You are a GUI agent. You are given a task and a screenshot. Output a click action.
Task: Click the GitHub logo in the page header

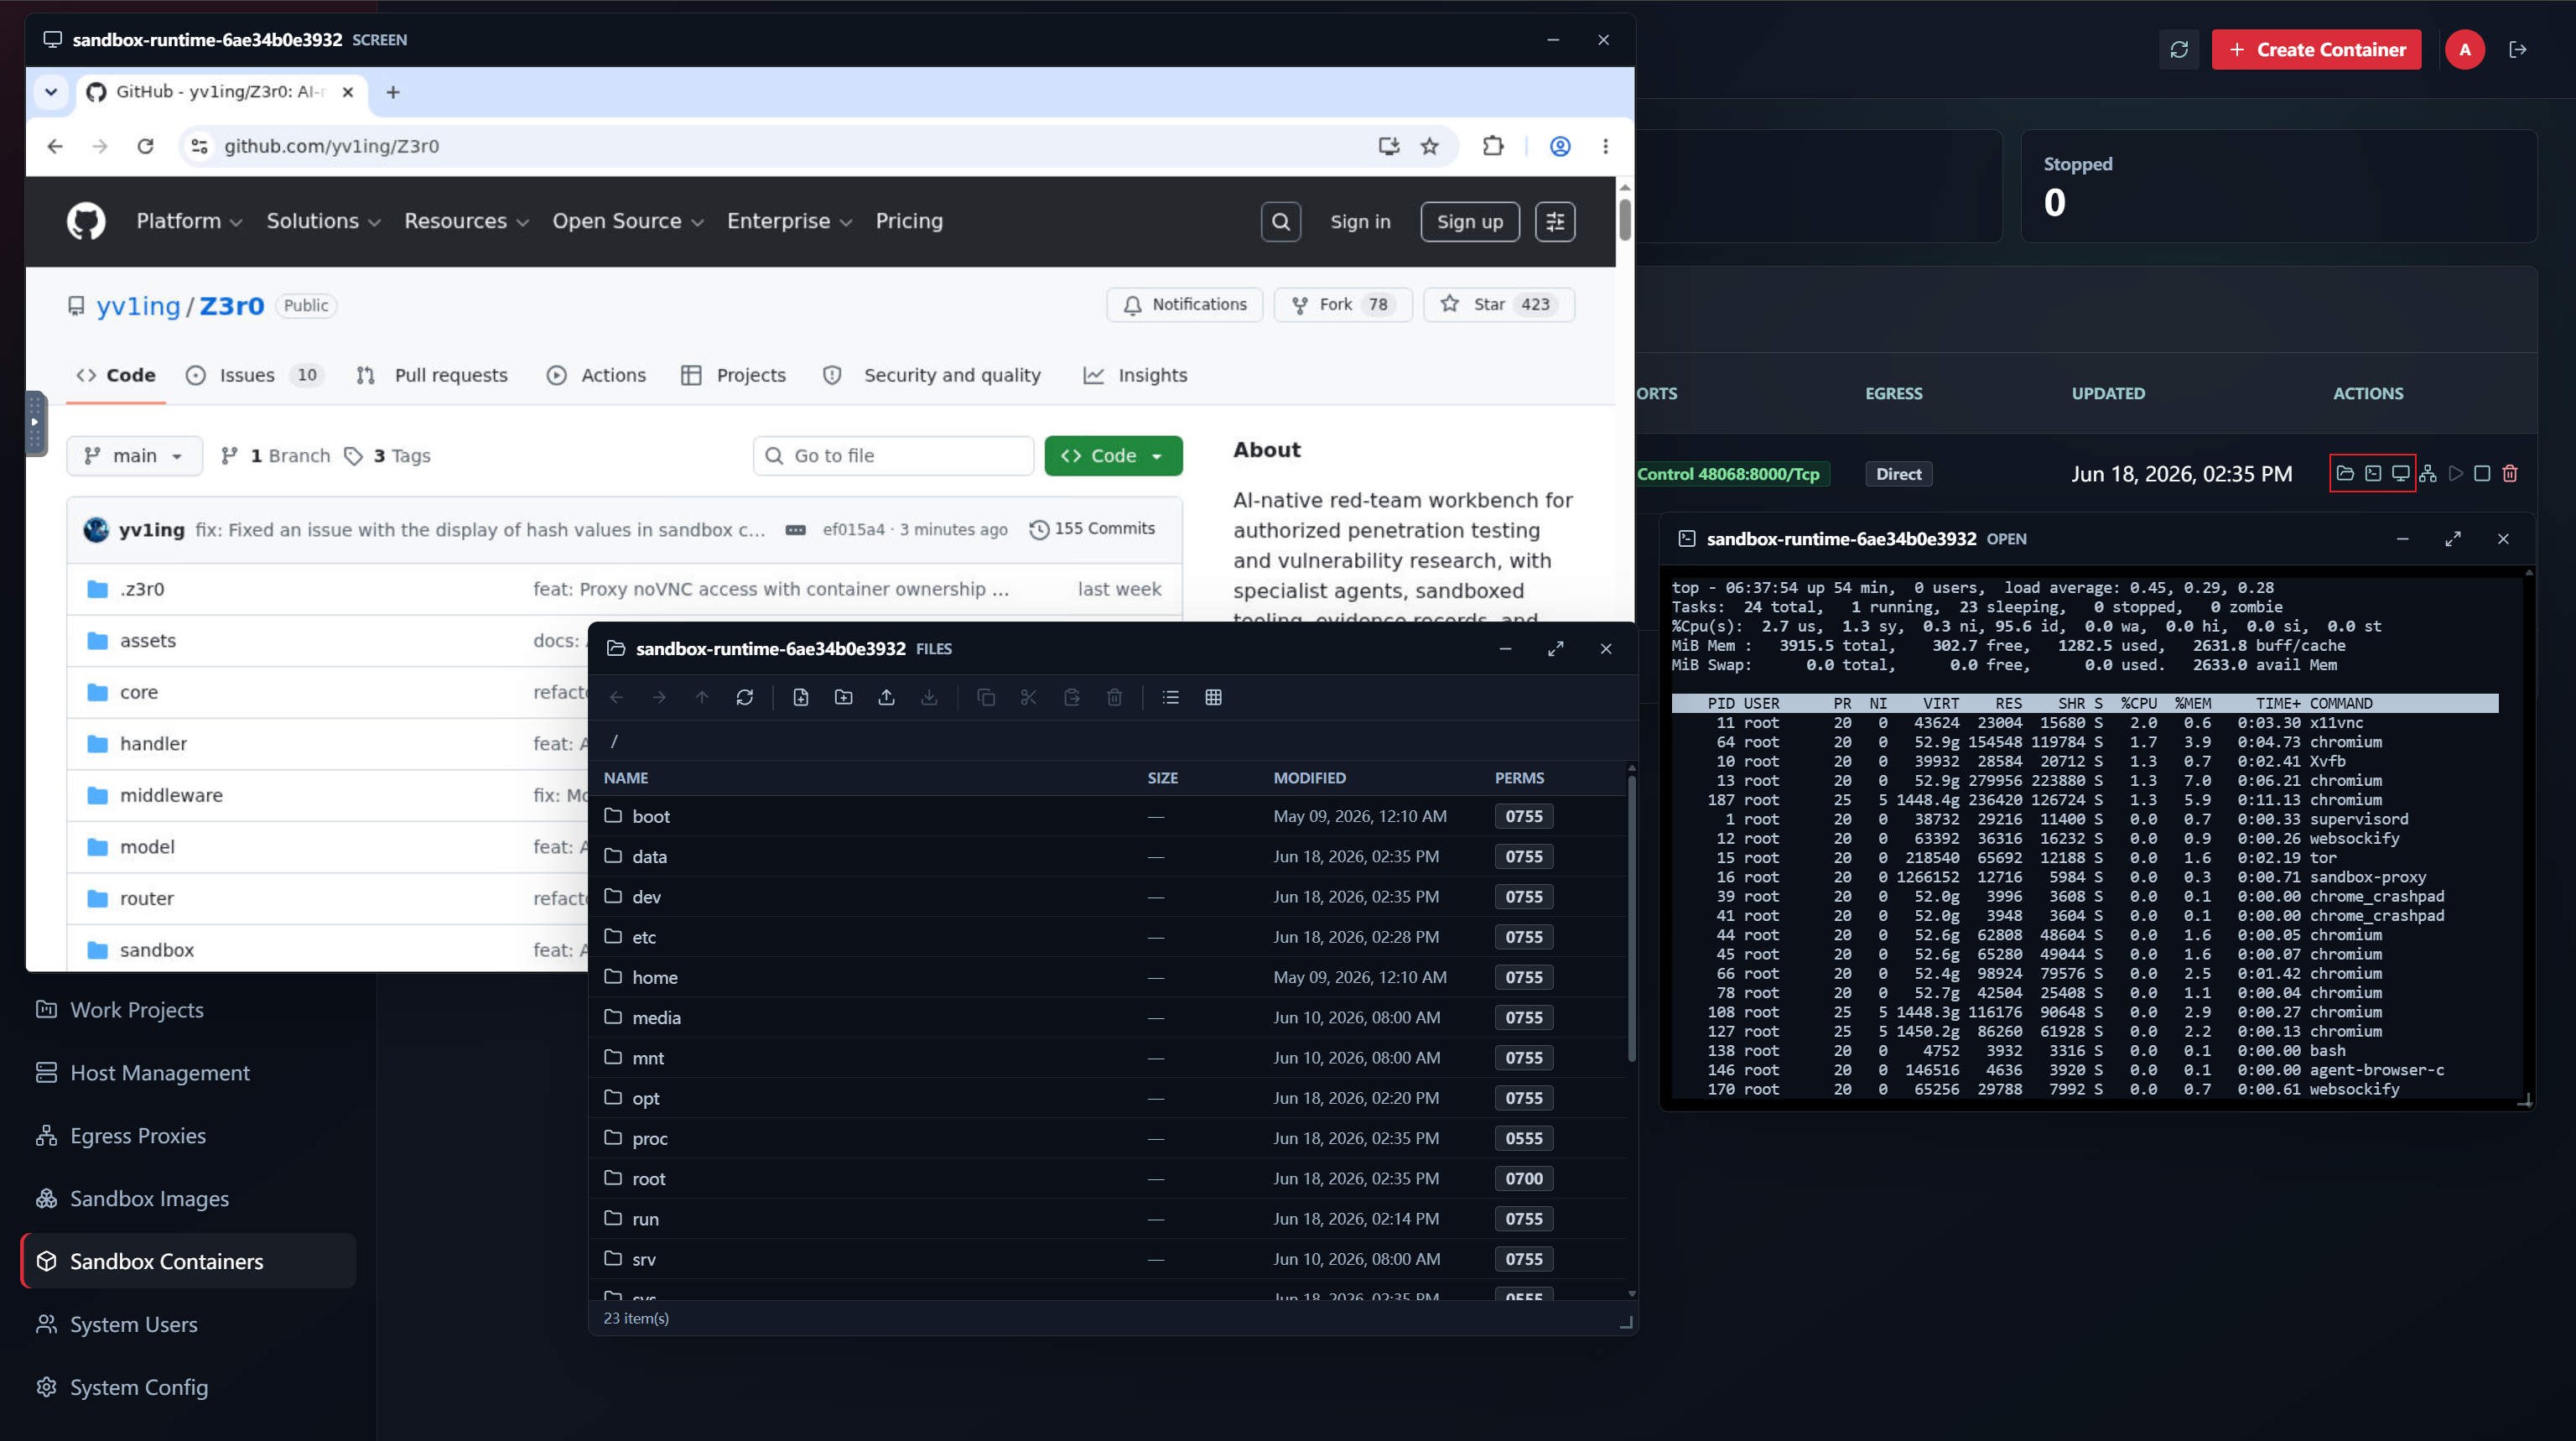86,221
